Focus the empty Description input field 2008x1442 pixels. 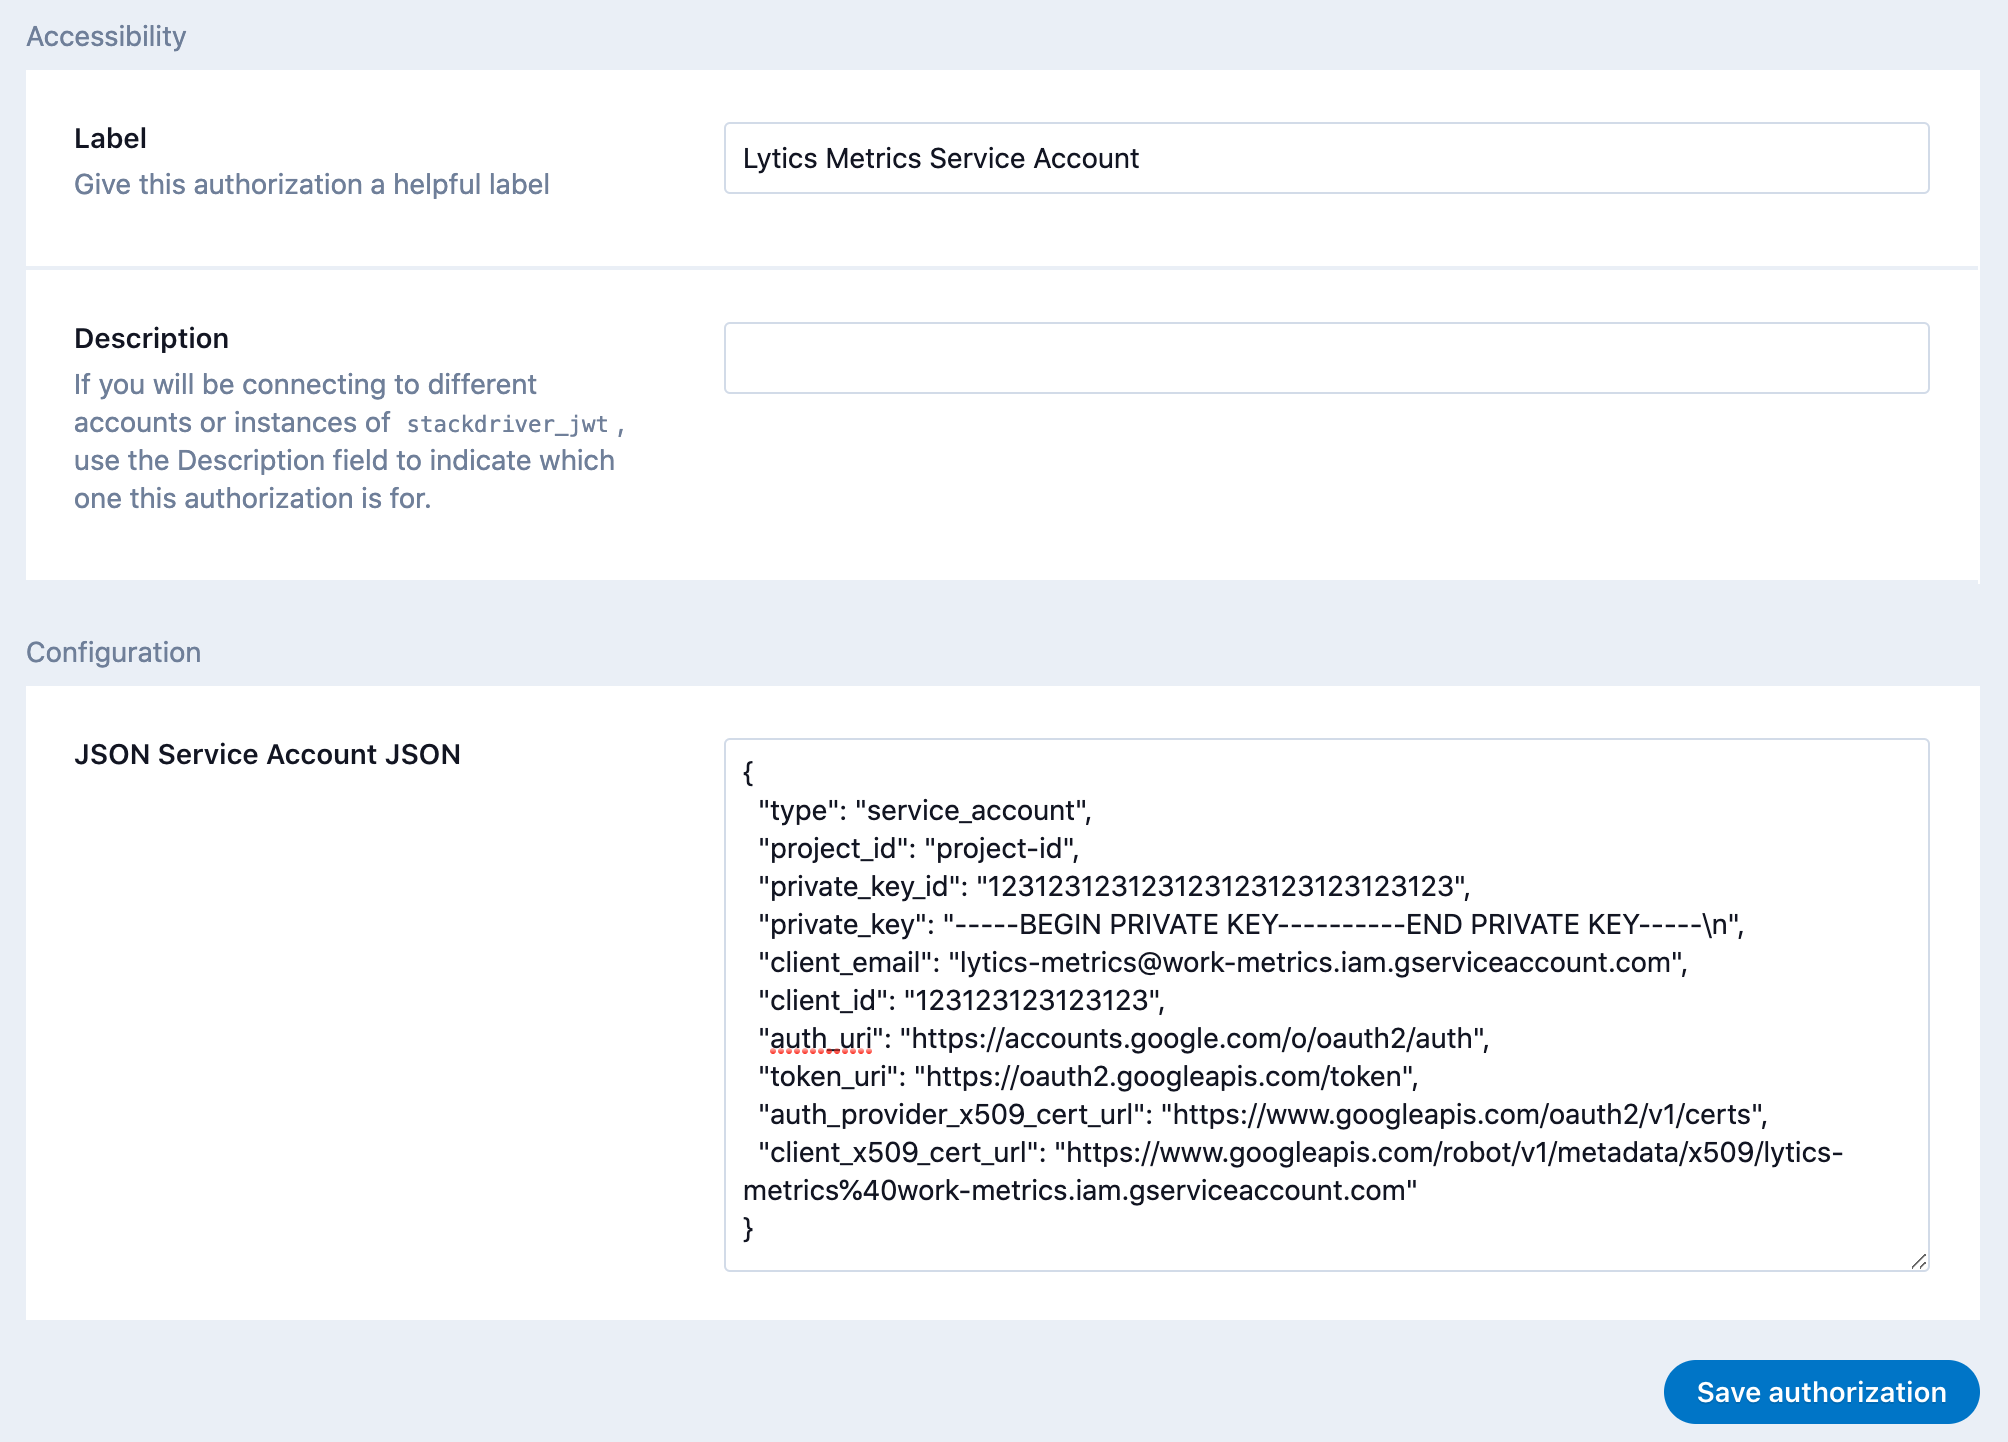(1326, 358)
